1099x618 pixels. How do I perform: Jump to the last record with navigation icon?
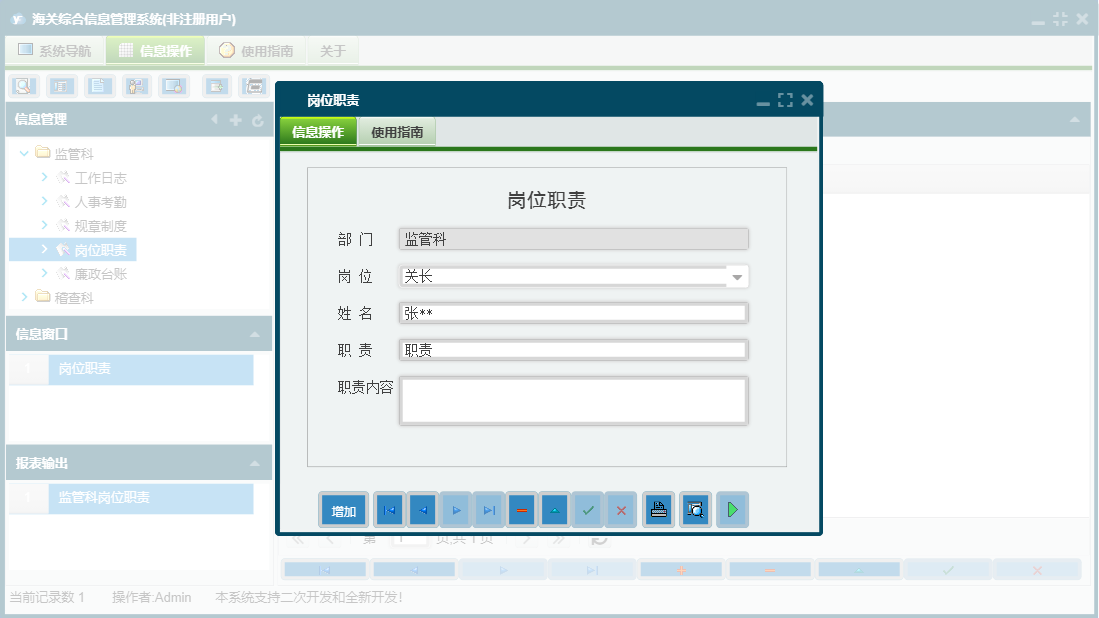[x=489, y=509]
